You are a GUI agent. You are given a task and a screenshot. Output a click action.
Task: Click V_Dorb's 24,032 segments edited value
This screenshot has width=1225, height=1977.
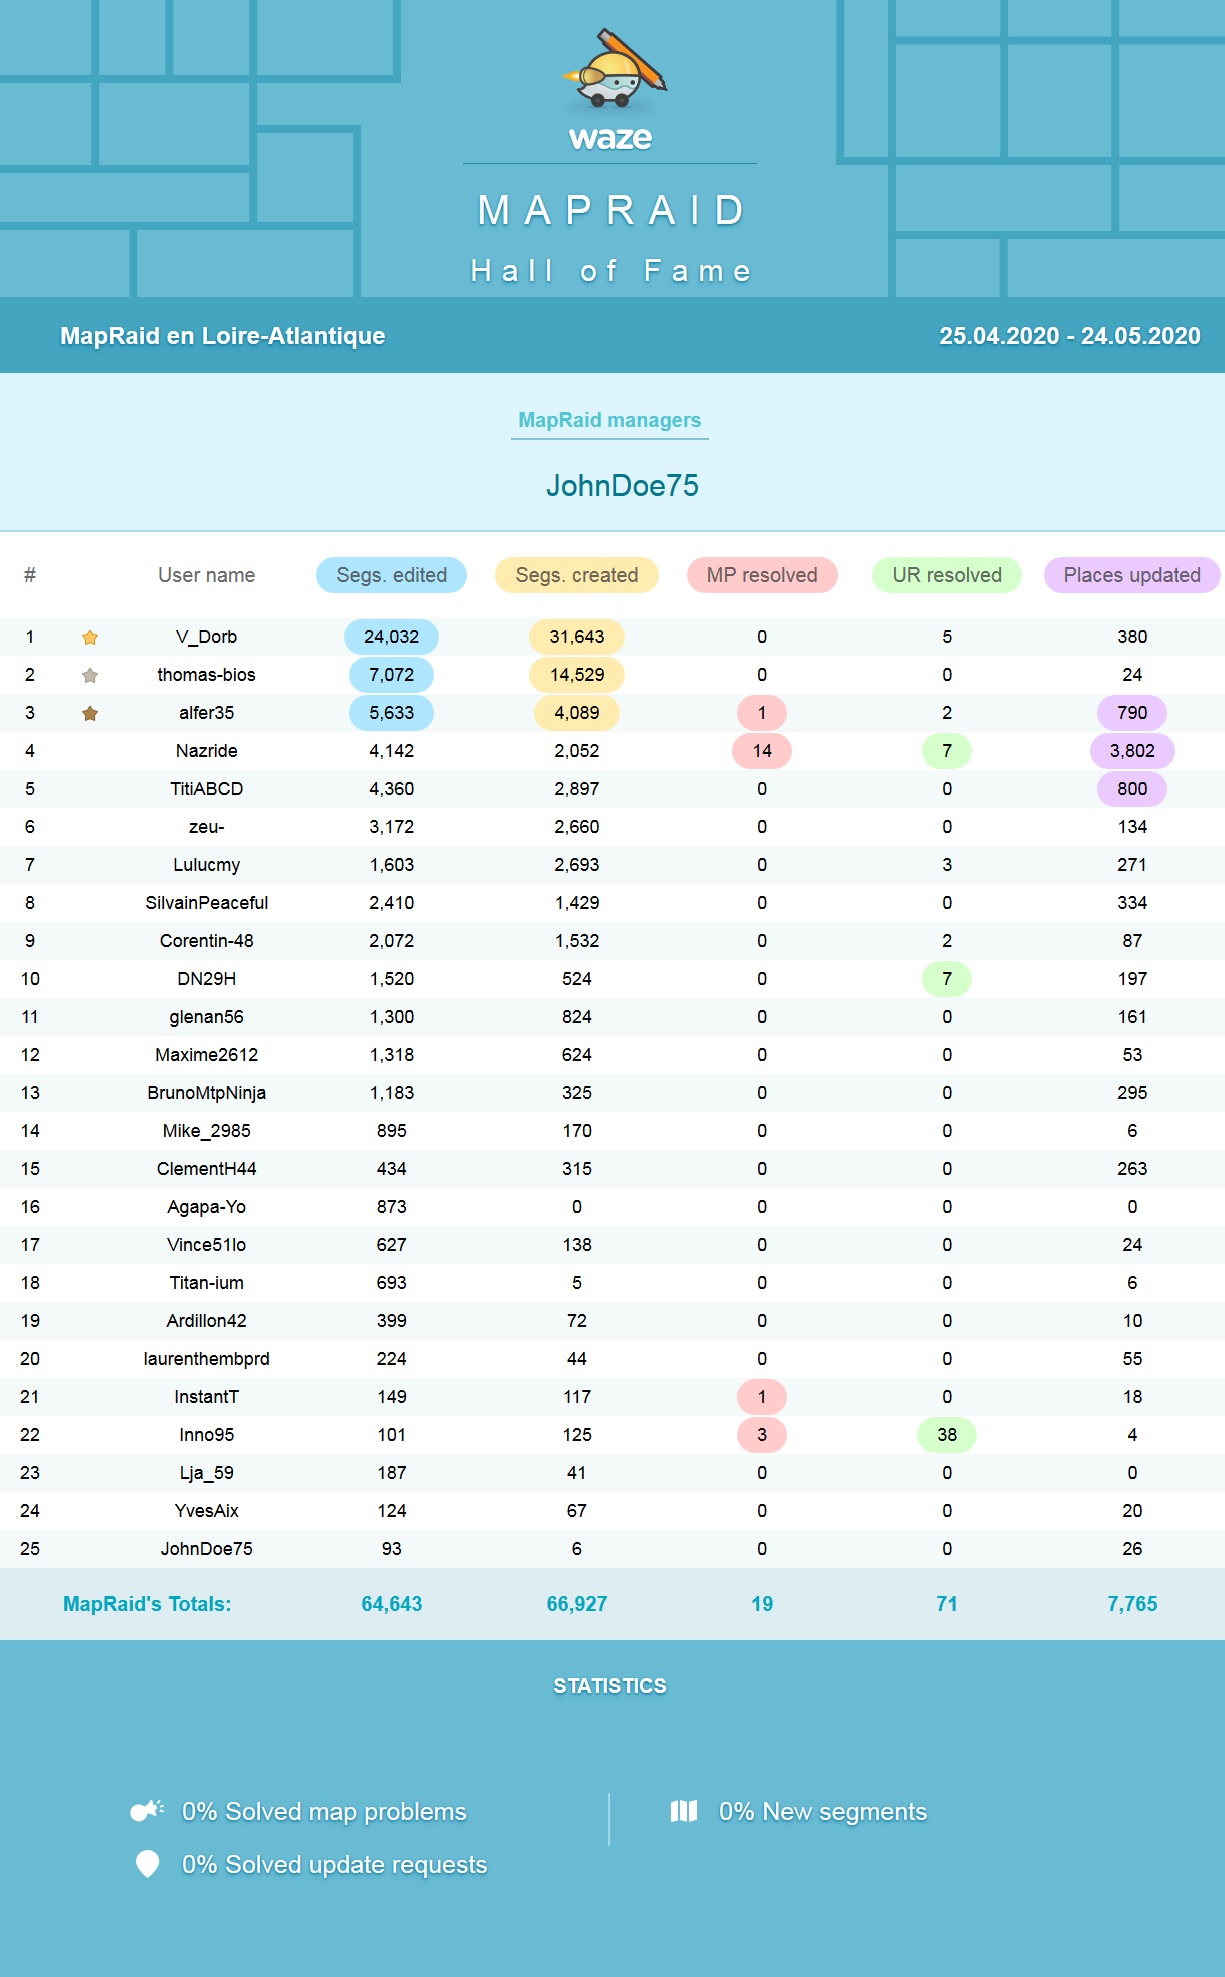[391, 637]
